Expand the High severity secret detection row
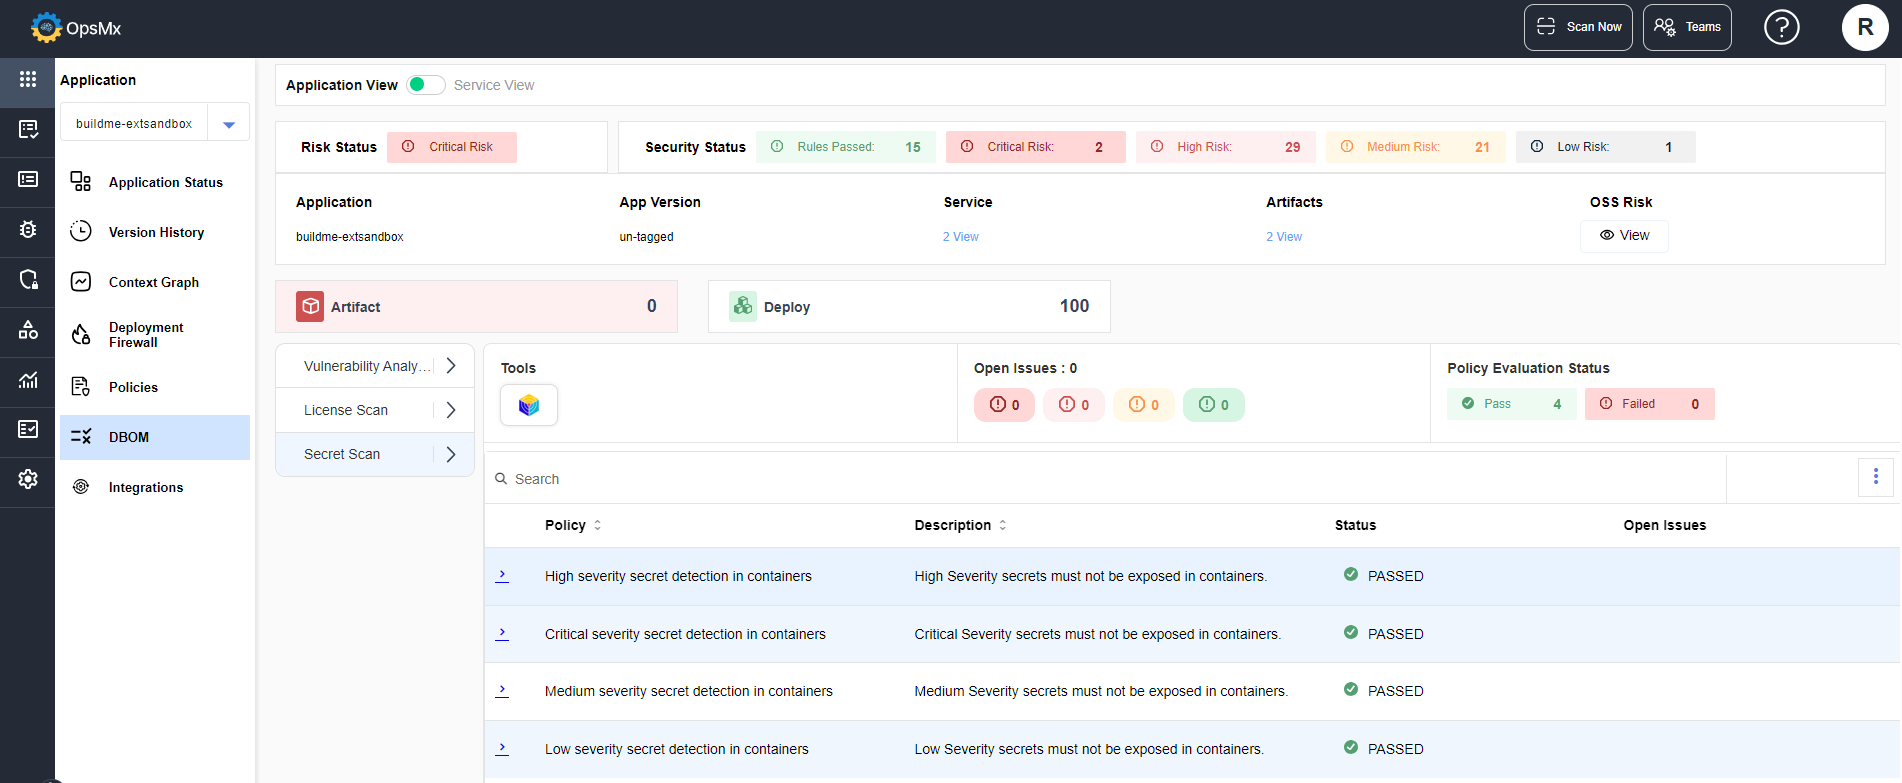Image resolution: width=1902 pixels, height=783 pixels. tap(502, 576)
